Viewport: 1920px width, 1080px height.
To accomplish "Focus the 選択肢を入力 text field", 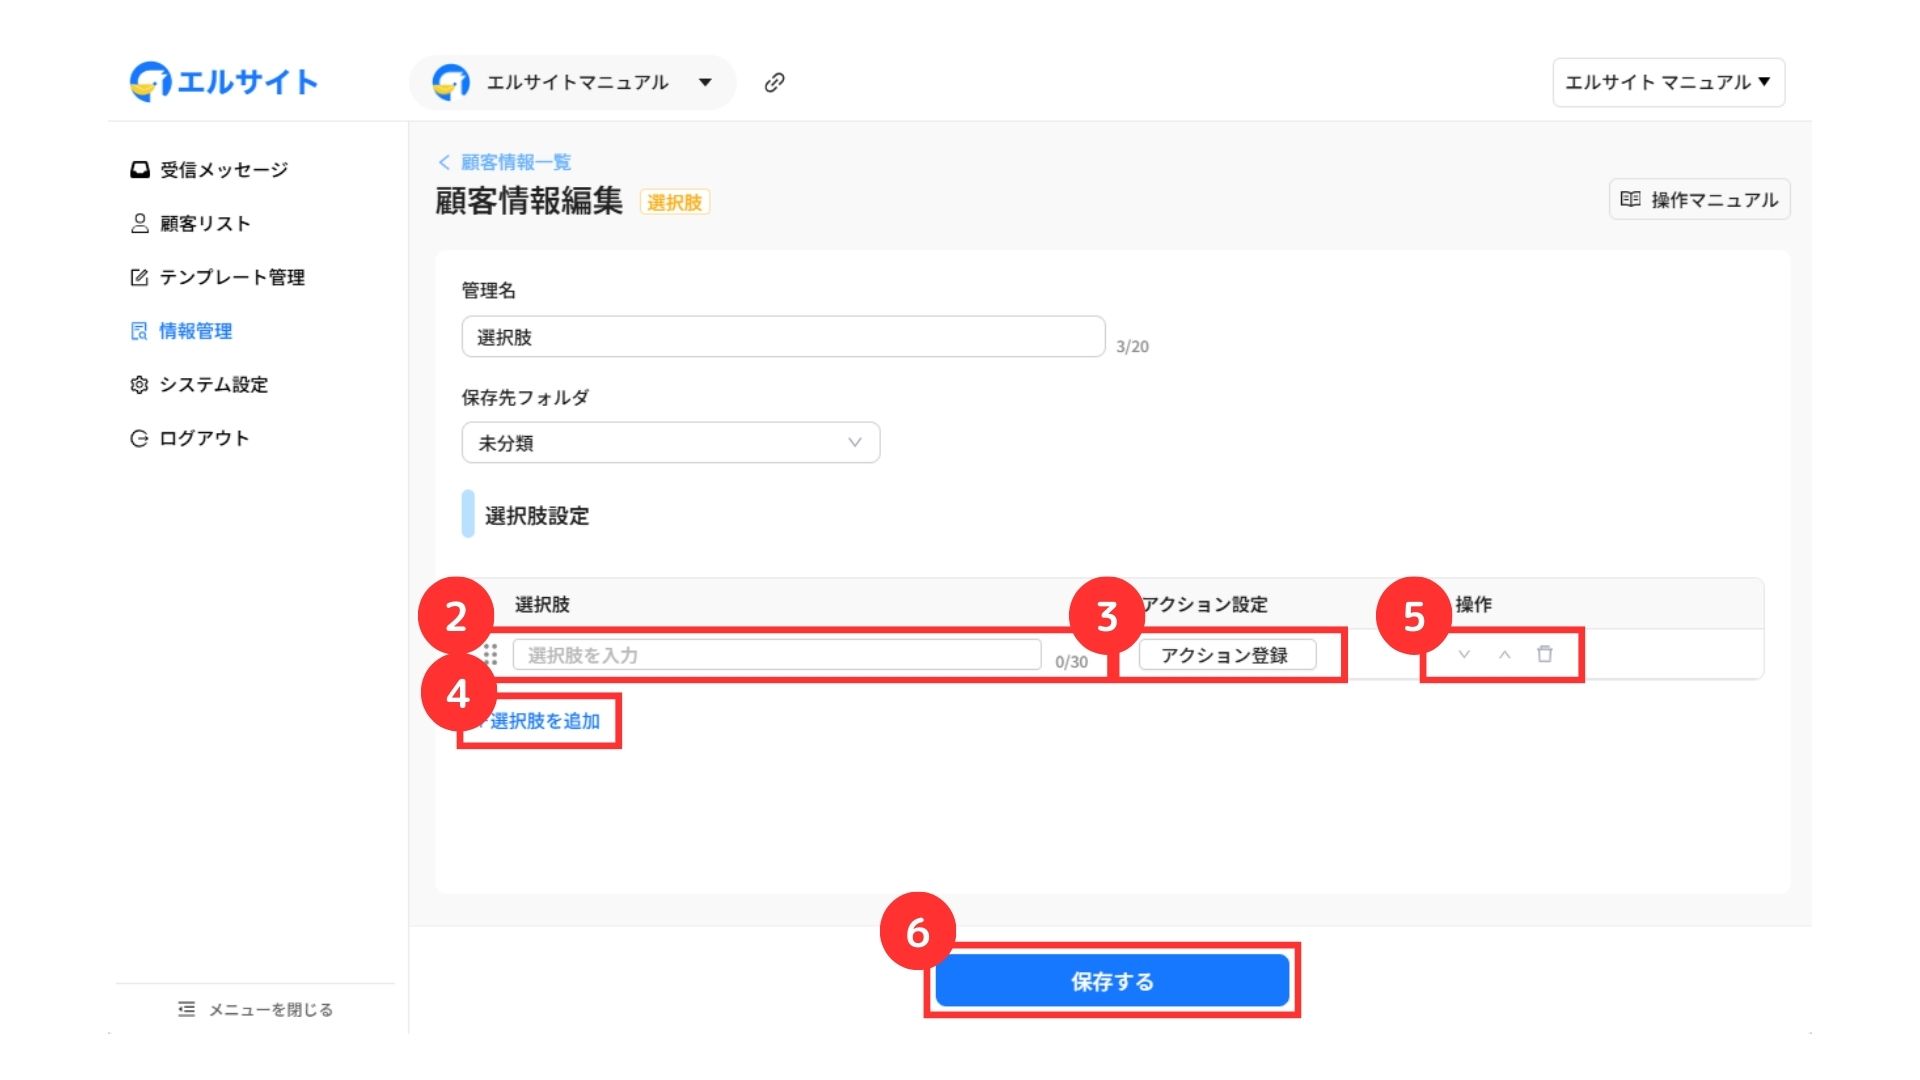I will click(776, 655).
